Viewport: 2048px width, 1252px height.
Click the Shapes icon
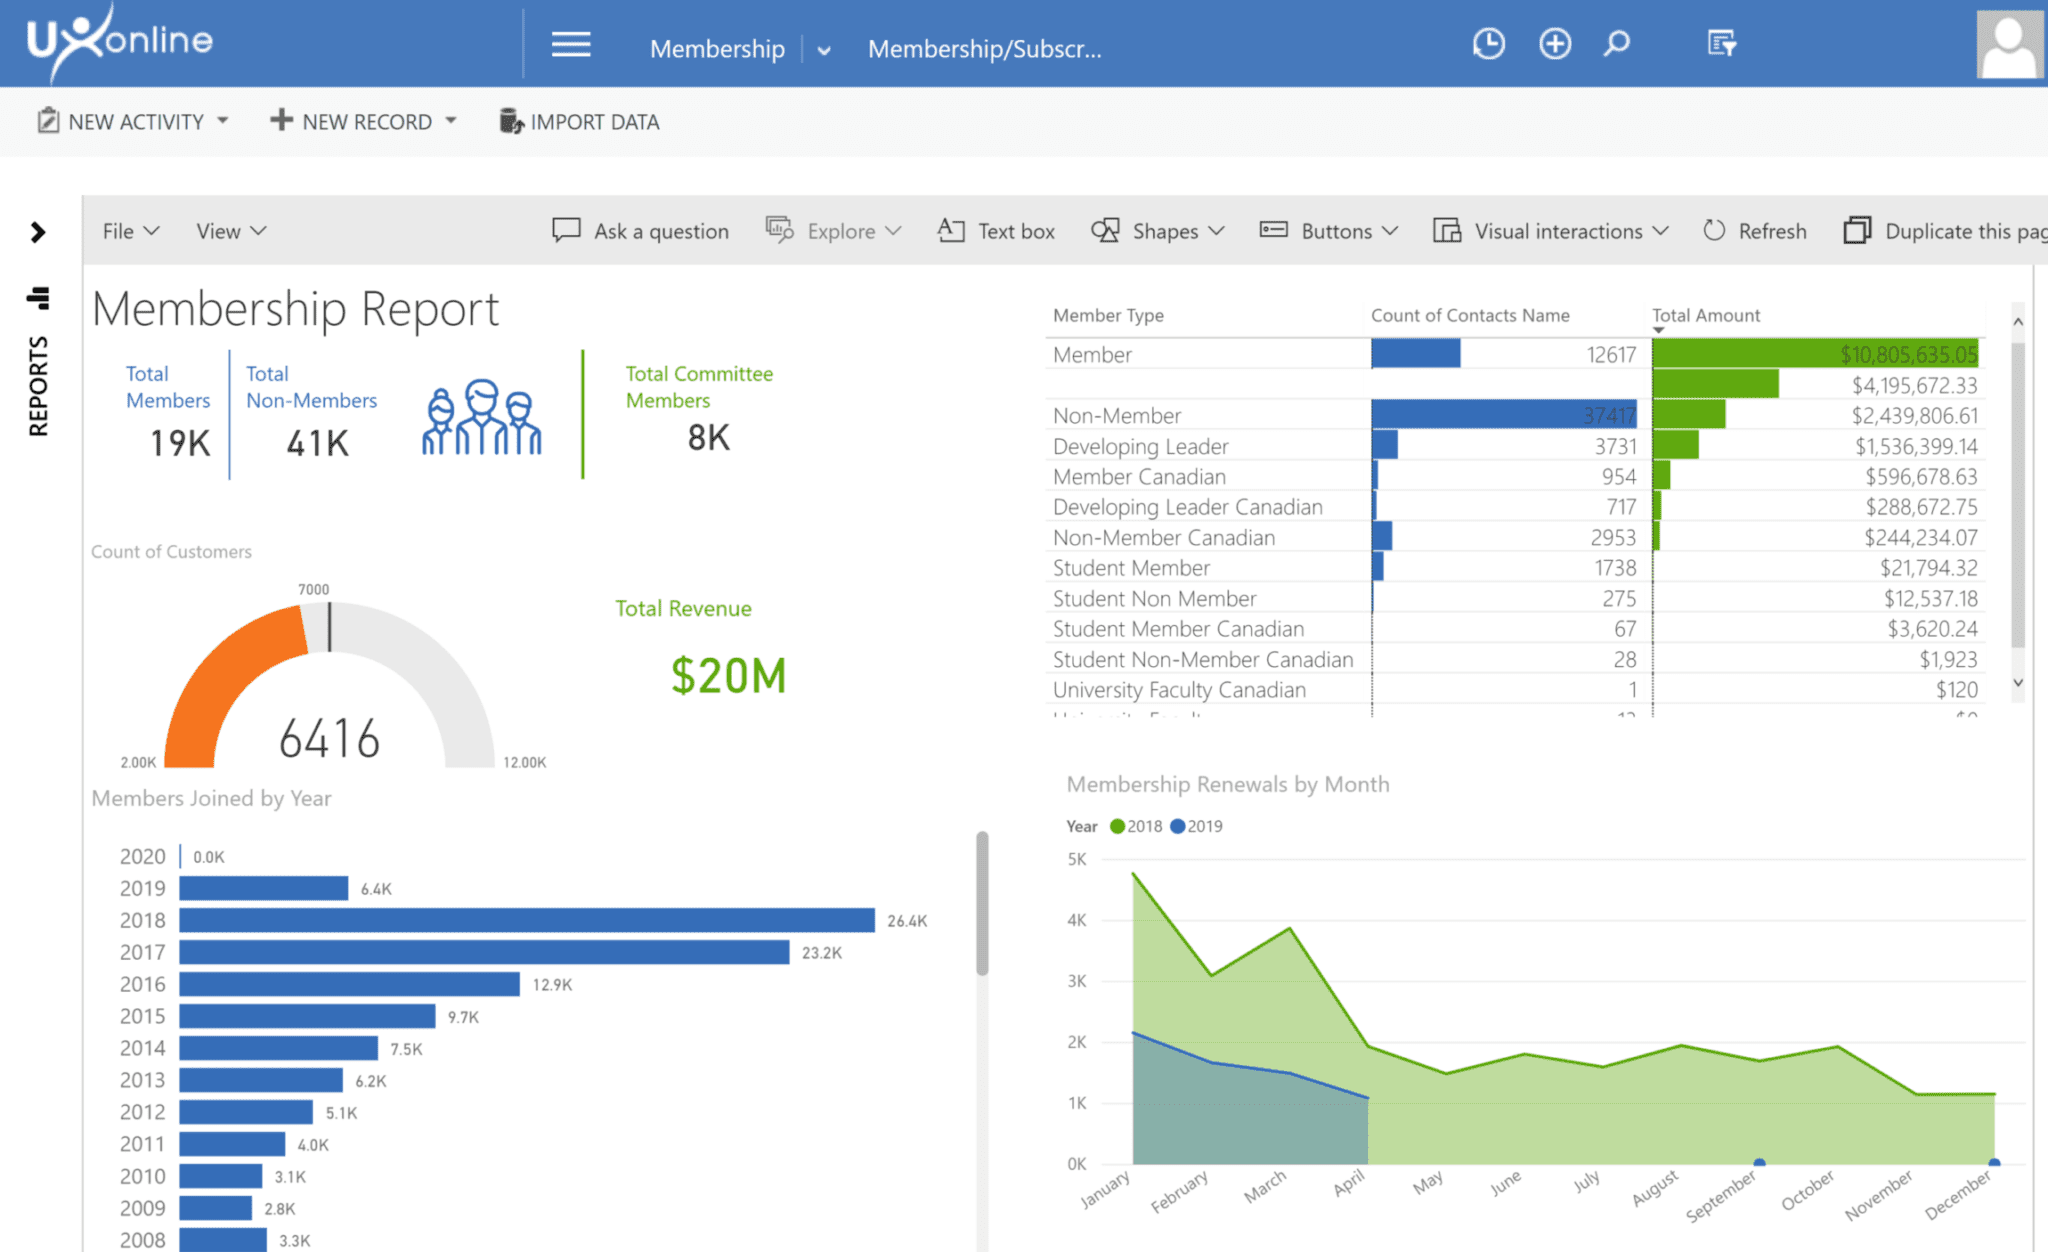pyautogui.click(x=1105, y=230)
